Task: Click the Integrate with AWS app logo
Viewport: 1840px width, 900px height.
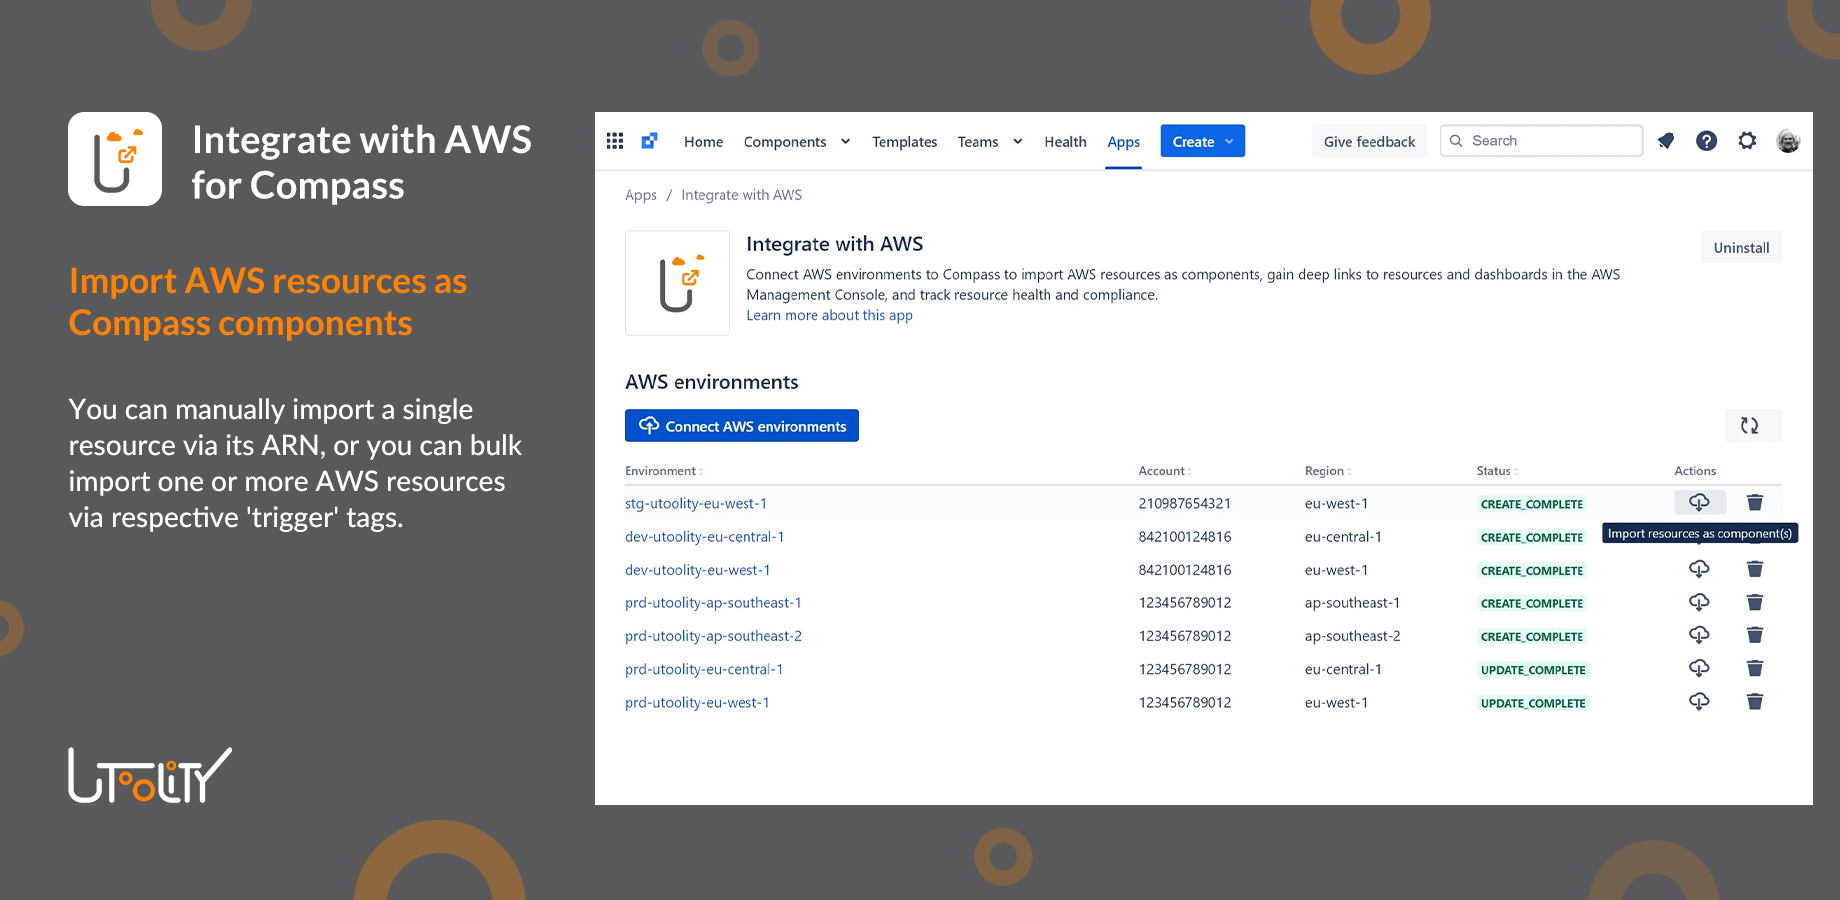Action: click(x=677, y=283)
